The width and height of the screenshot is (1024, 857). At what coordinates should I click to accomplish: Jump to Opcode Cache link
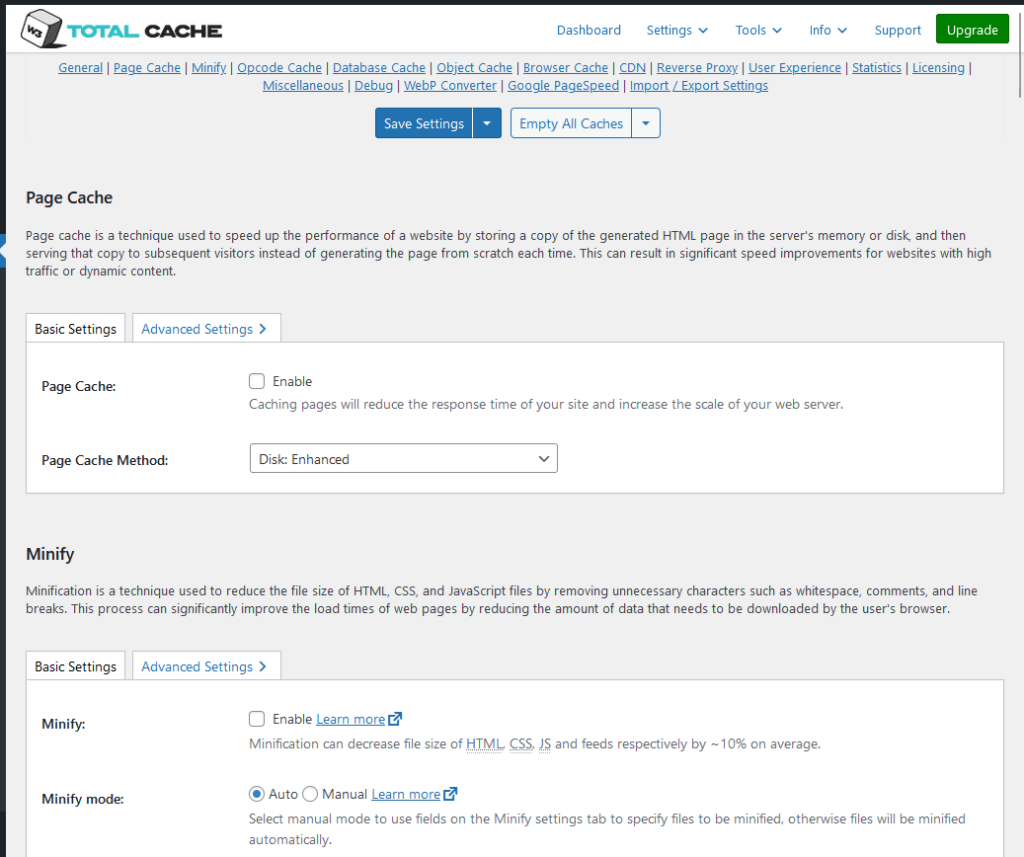point(280,67)
